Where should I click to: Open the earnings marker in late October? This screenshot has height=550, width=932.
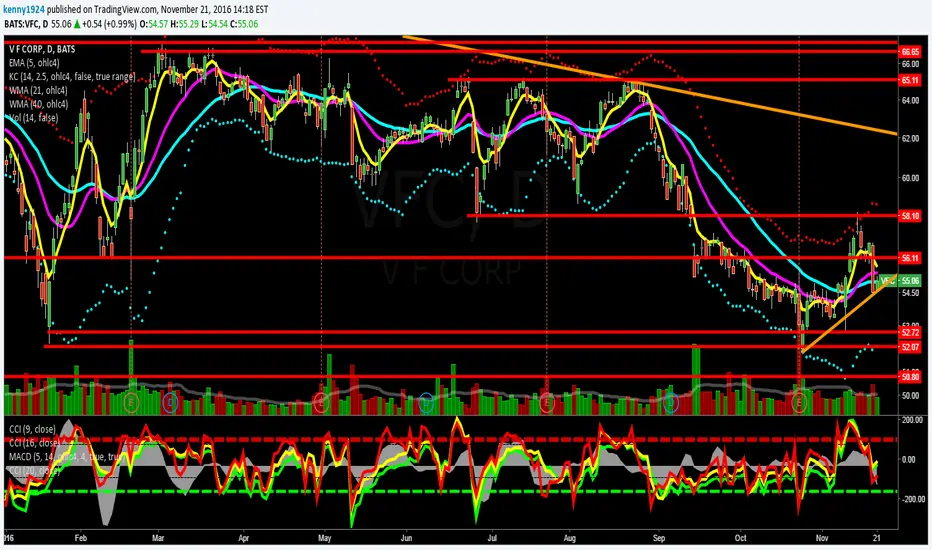[799, 403]
